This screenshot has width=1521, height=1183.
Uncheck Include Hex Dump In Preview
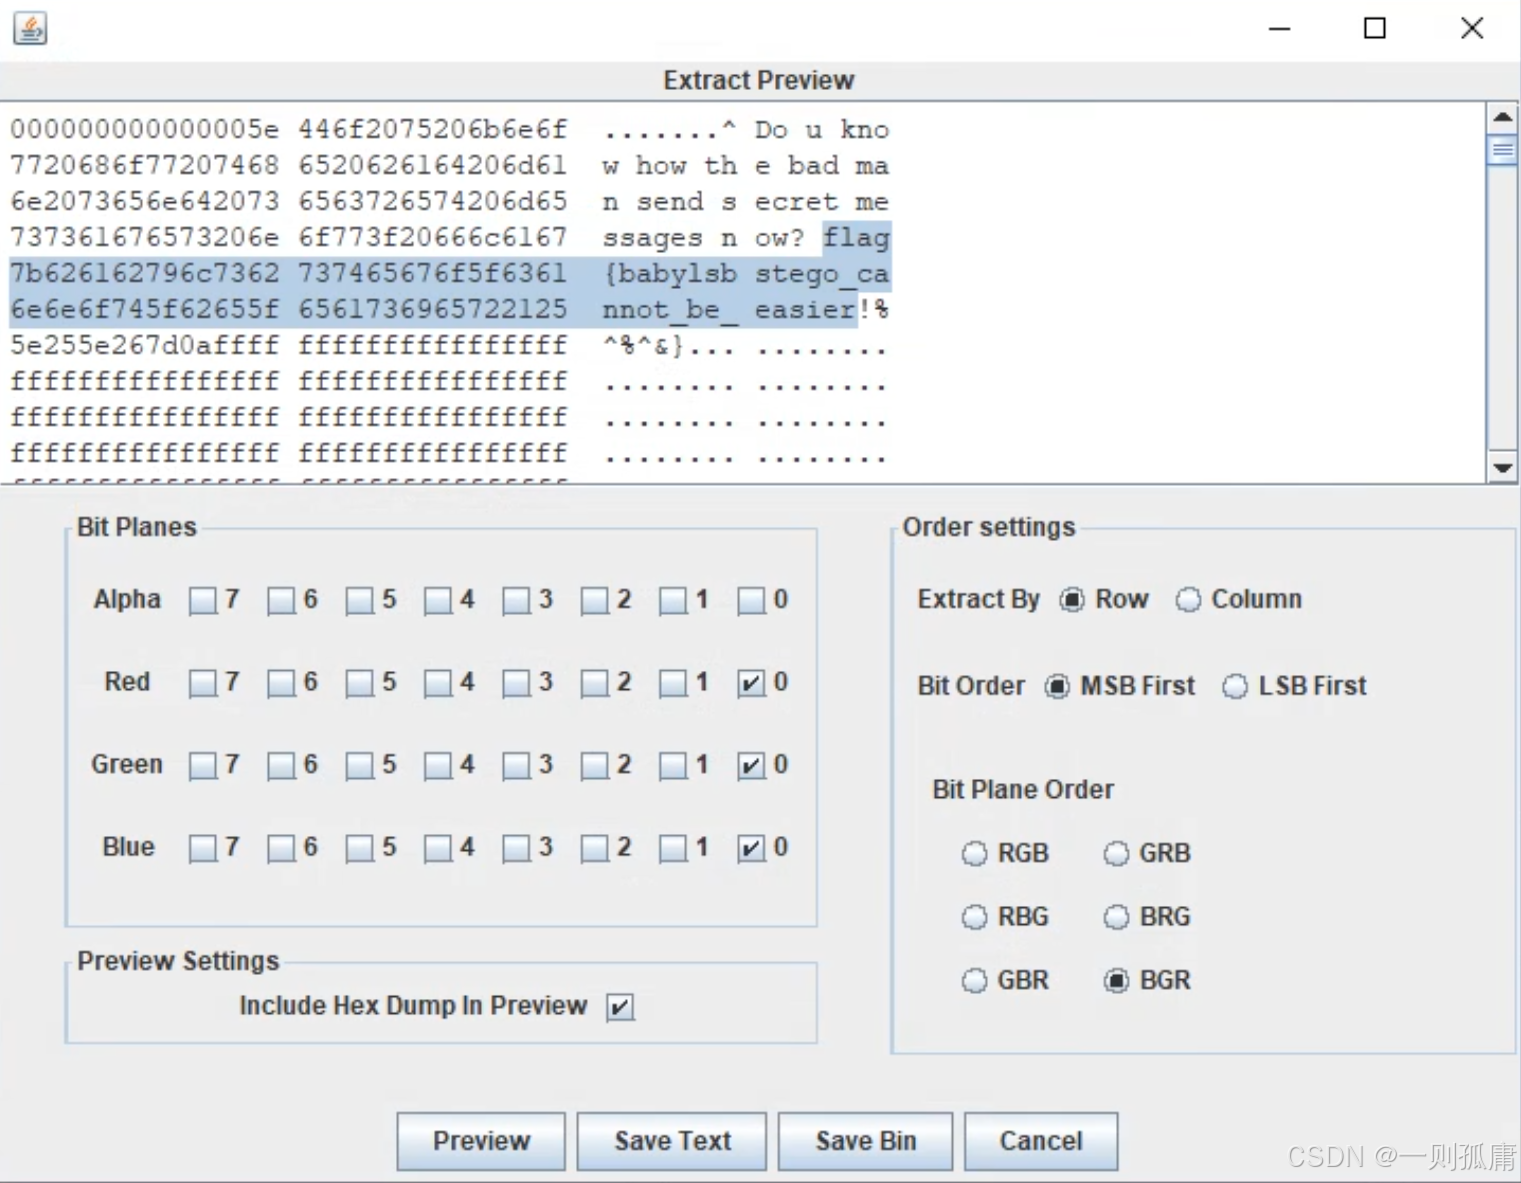[620, 1007]
